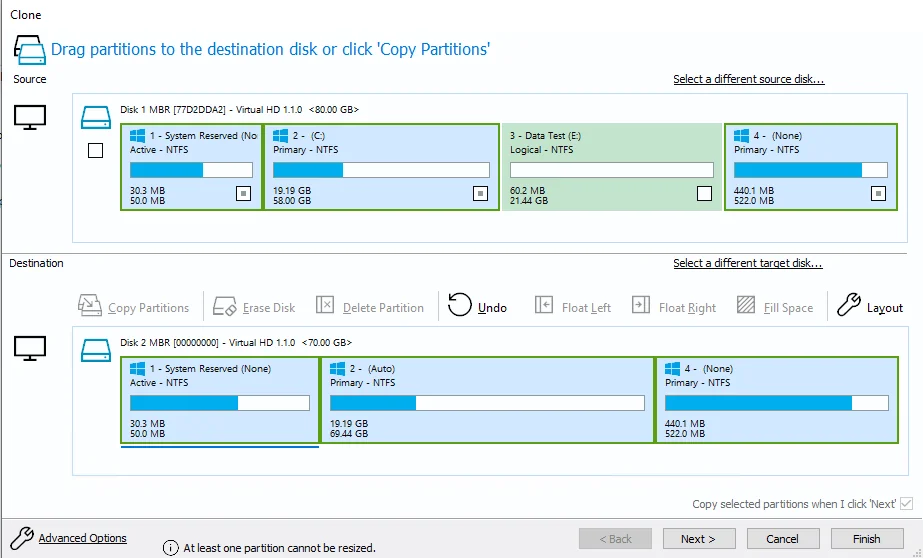Click the Cancel button
The width and height of the screenshot is (923, 558).
pos(783,539)
